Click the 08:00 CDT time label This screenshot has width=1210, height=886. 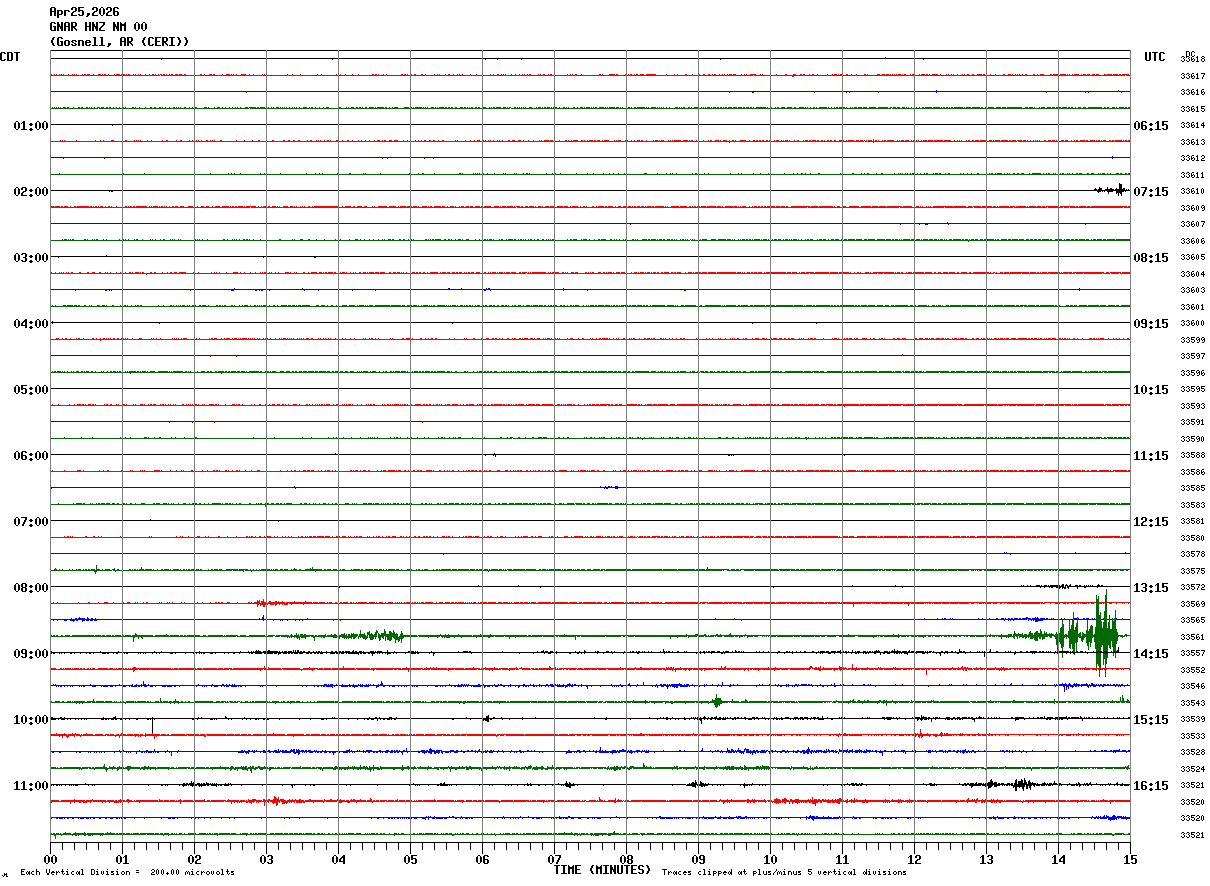30,588
